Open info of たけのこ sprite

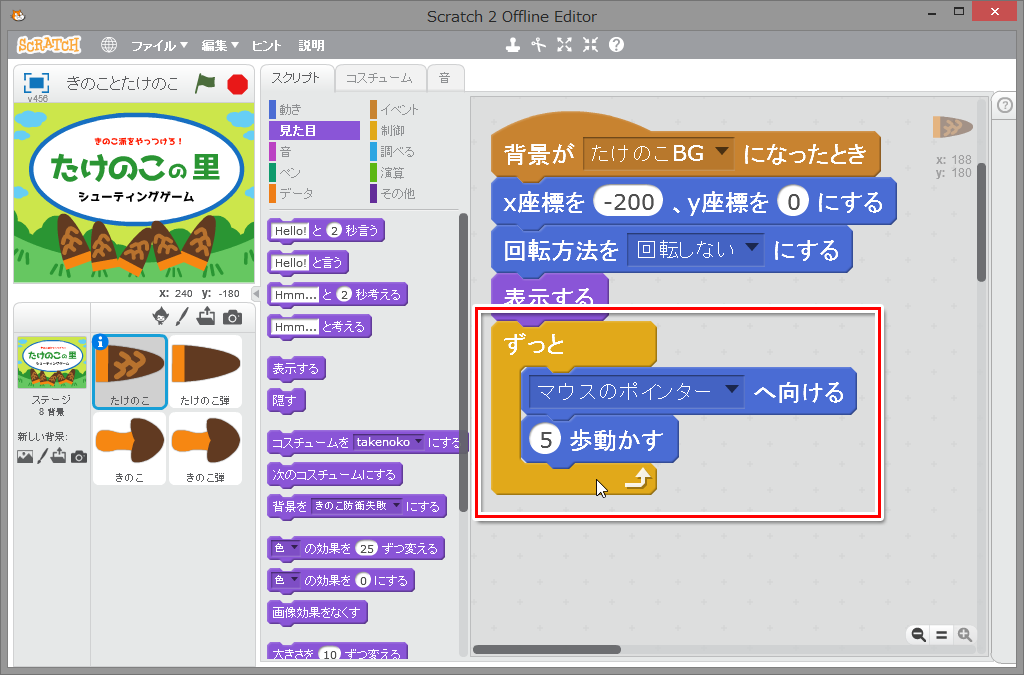(x=101, y=343)
